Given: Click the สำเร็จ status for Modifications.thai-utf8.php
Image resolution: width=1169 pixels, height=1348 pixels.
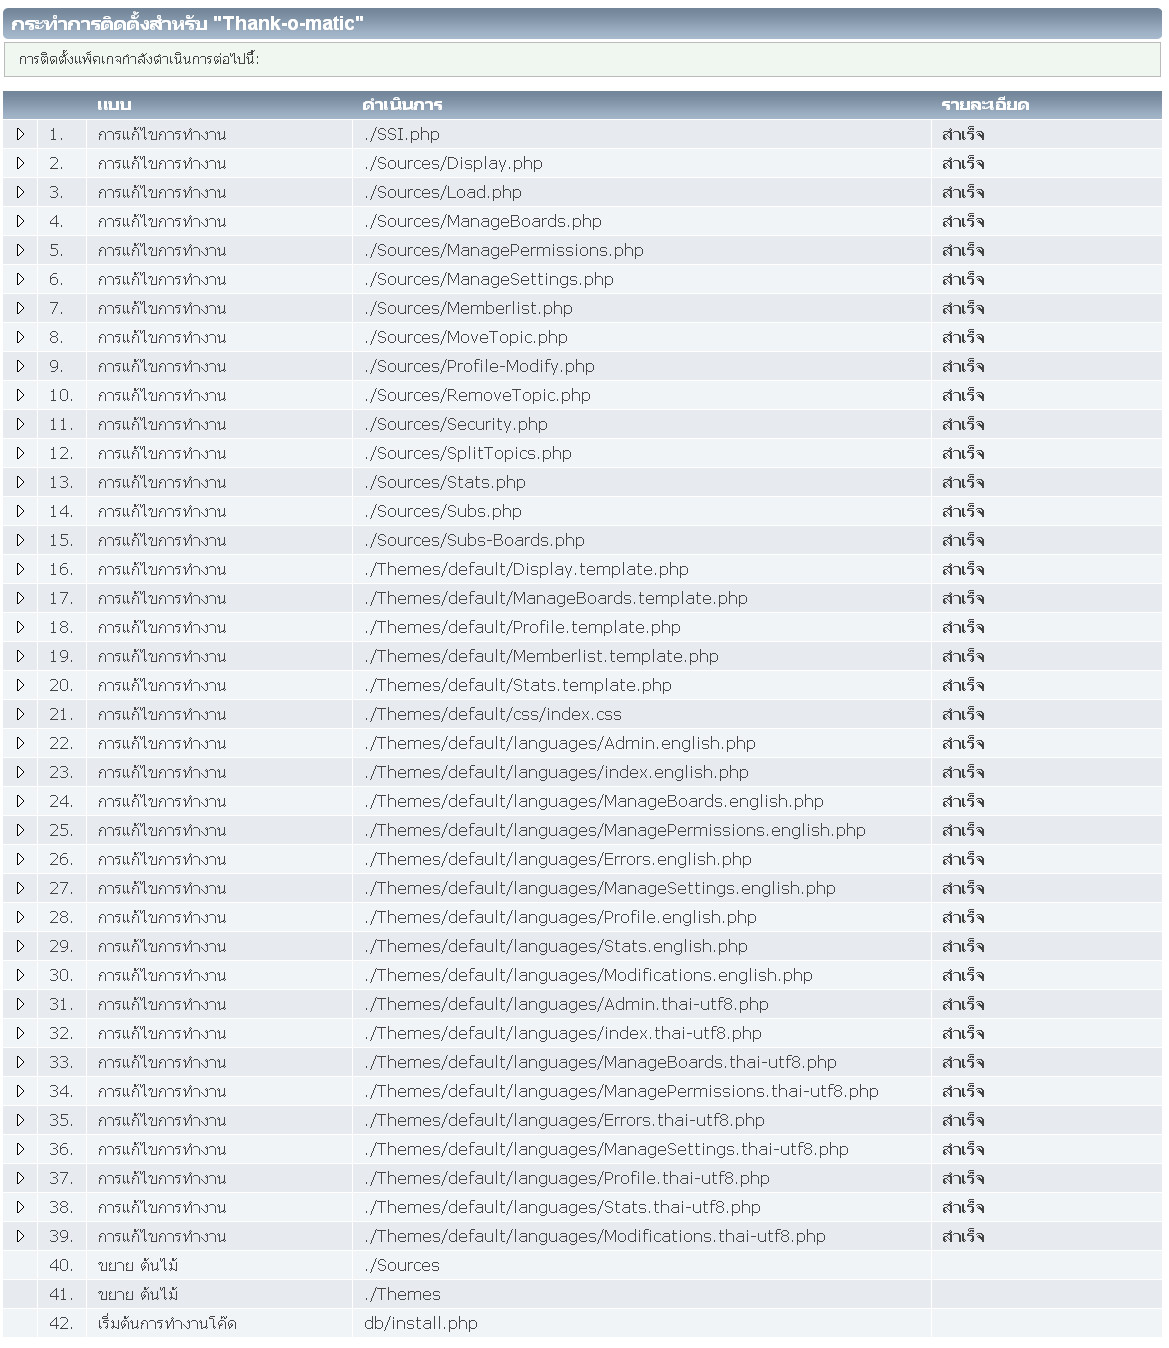Looking at the screenshot, I should [963, 1236].
